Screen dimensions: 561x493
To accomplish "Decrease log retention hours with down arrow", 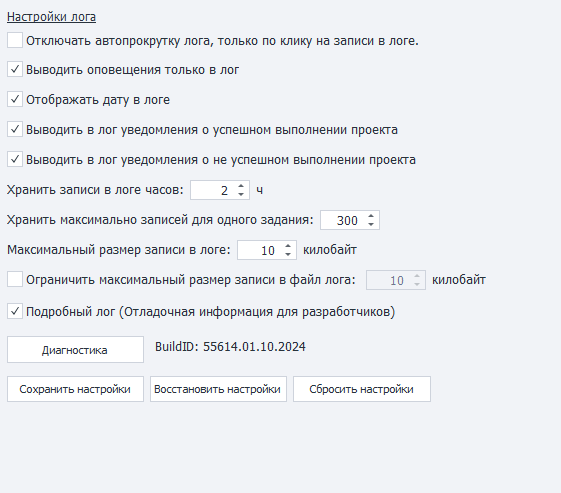I will tap(241, 194).
